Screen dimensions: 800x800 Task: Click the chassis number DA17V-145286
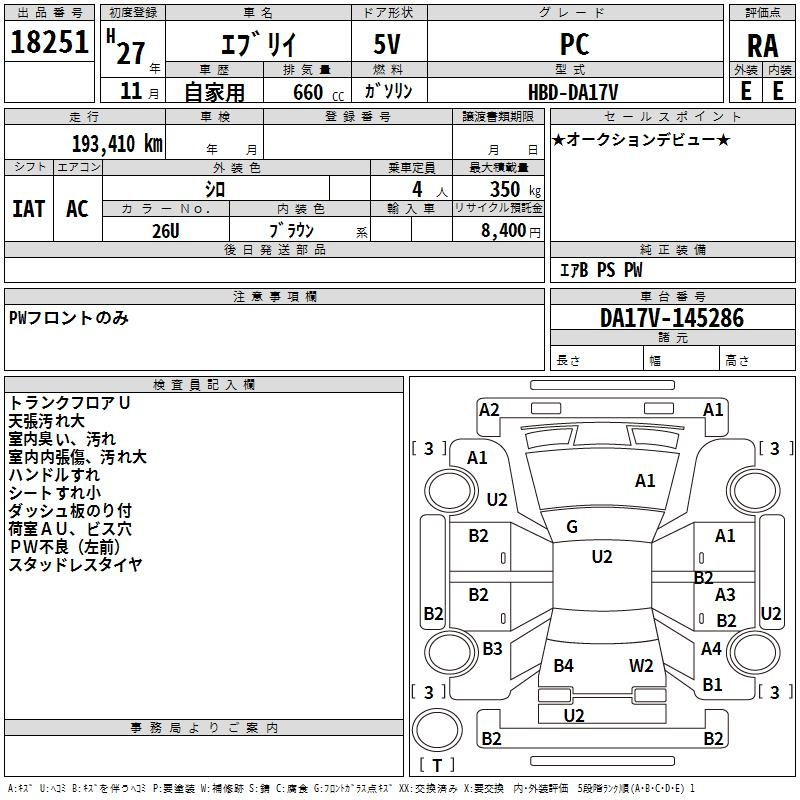tap(671, 318)
